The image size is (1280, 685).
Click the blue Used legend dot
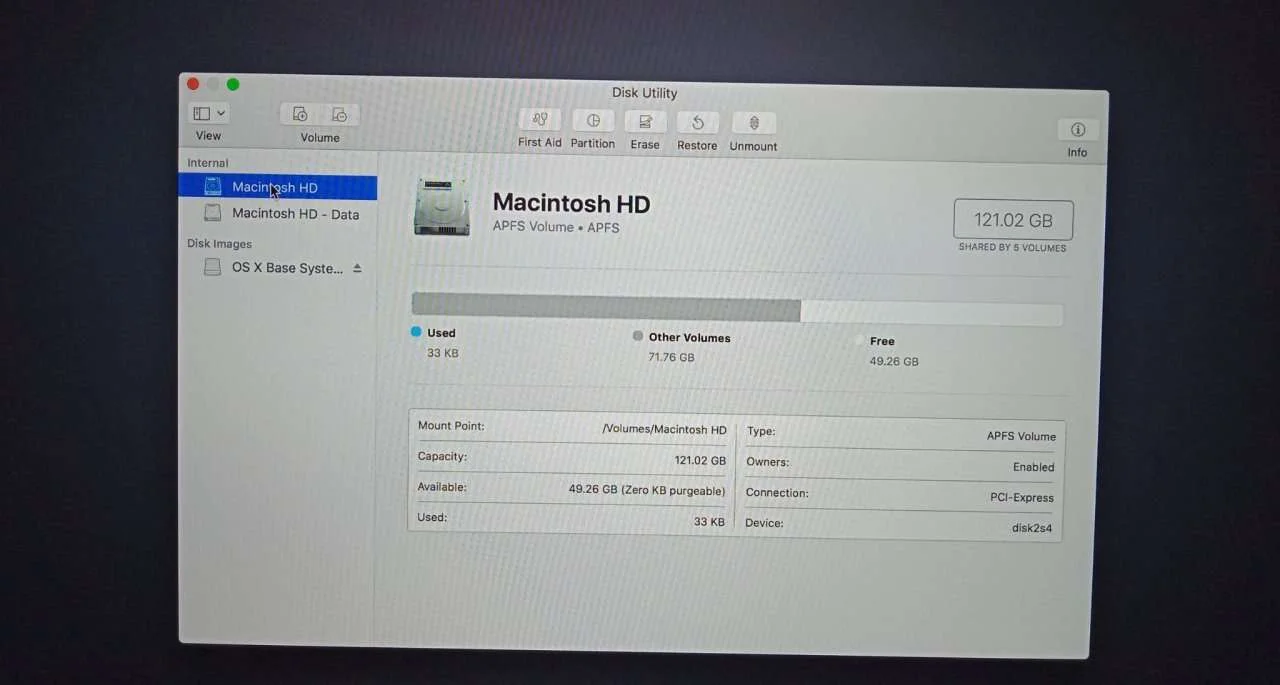pos(416,331)
